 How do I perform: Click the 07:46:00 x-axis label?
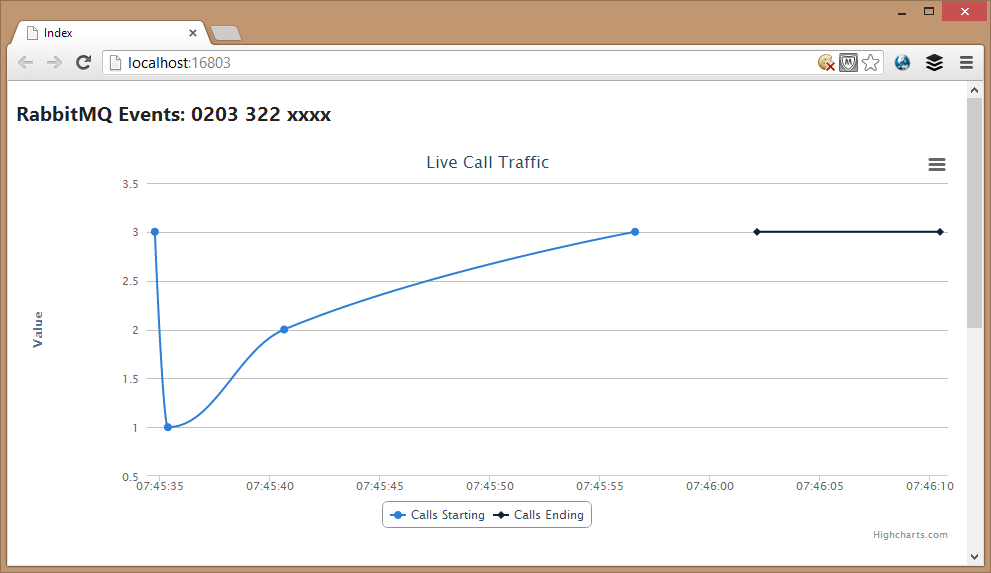coord(710,486)
